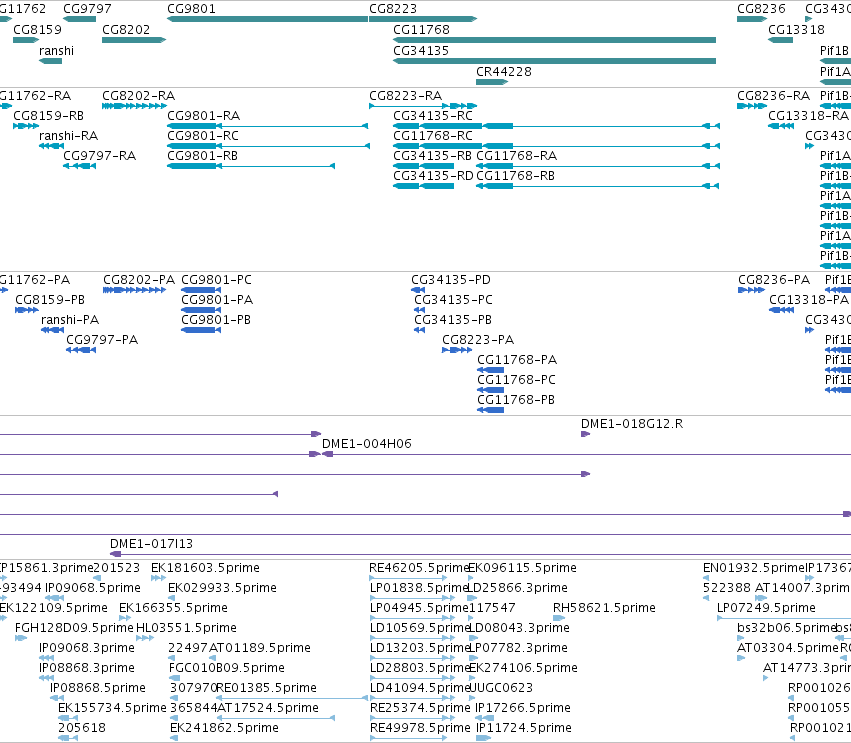
Task: Click transcript label CG11768-RA
Action: point(517,156)
